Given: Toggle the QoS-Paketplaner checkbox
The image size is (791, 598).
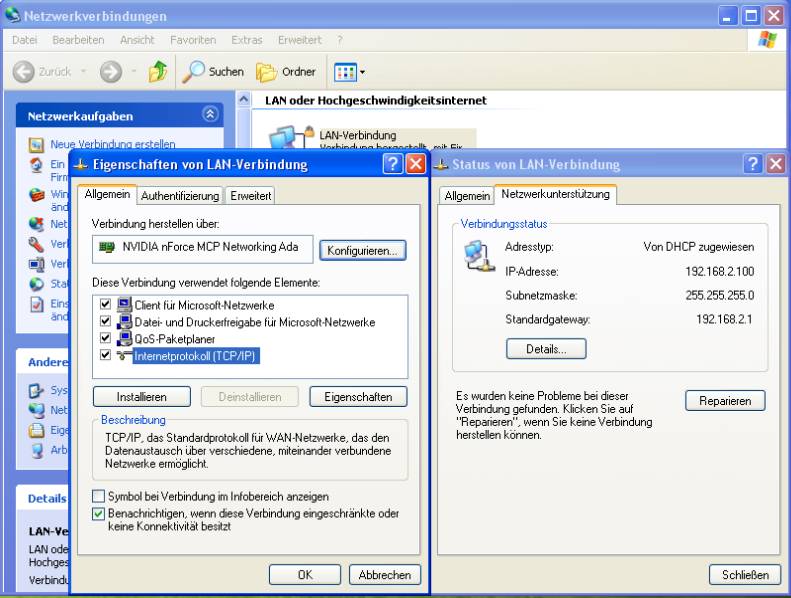Looking at the screenshot, I should tap(106, 338).
